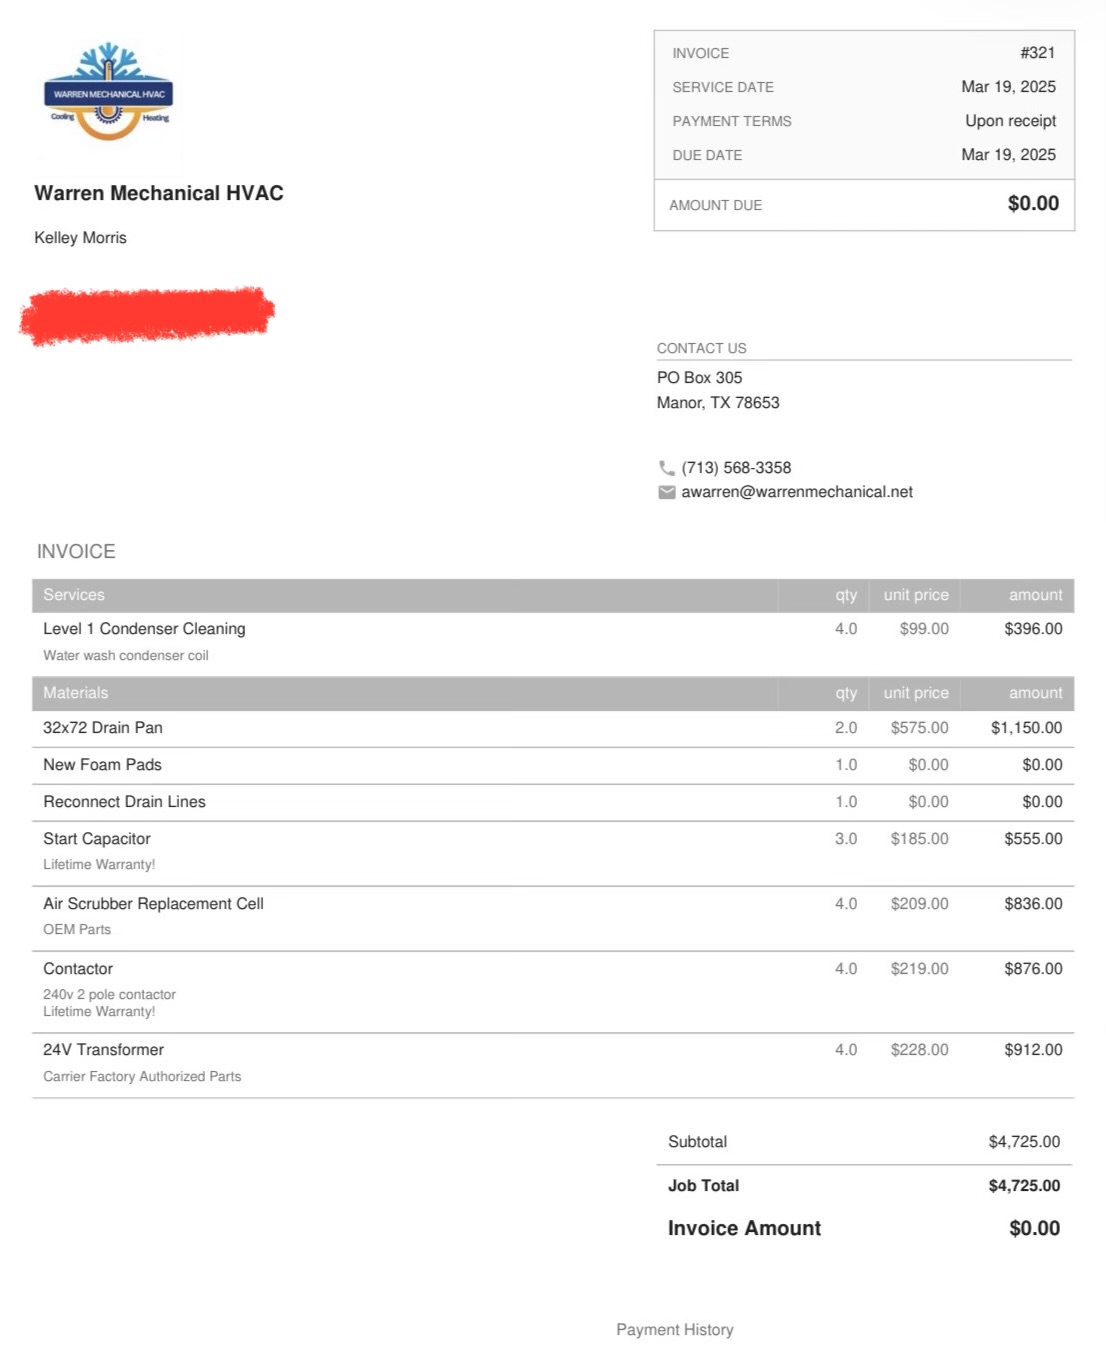Select the Materials table header

76,693
